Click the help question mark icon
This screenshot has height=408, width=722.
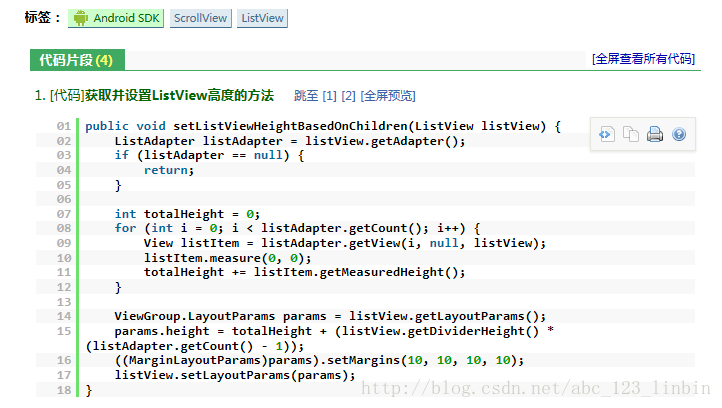(x=679, y=134)
